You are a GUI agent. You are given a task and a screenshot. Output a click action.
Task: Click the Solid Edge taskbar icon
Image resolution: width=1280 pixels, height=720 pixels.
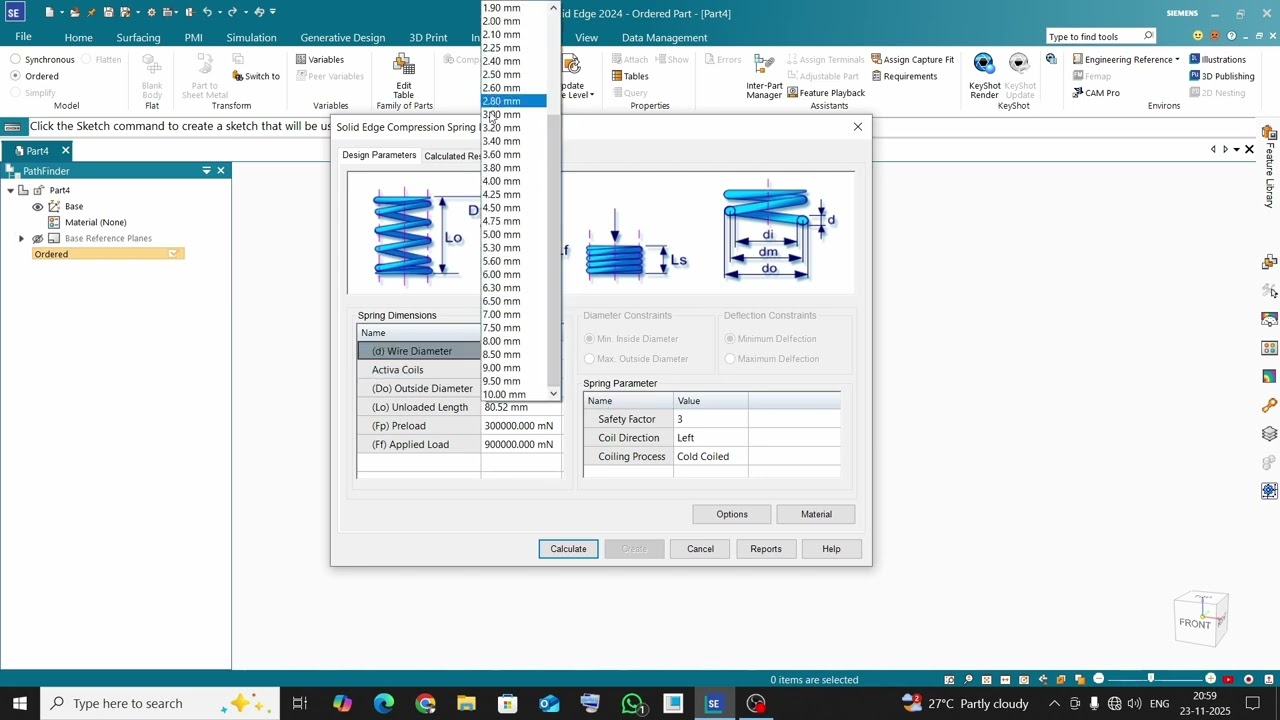[713, 703]
